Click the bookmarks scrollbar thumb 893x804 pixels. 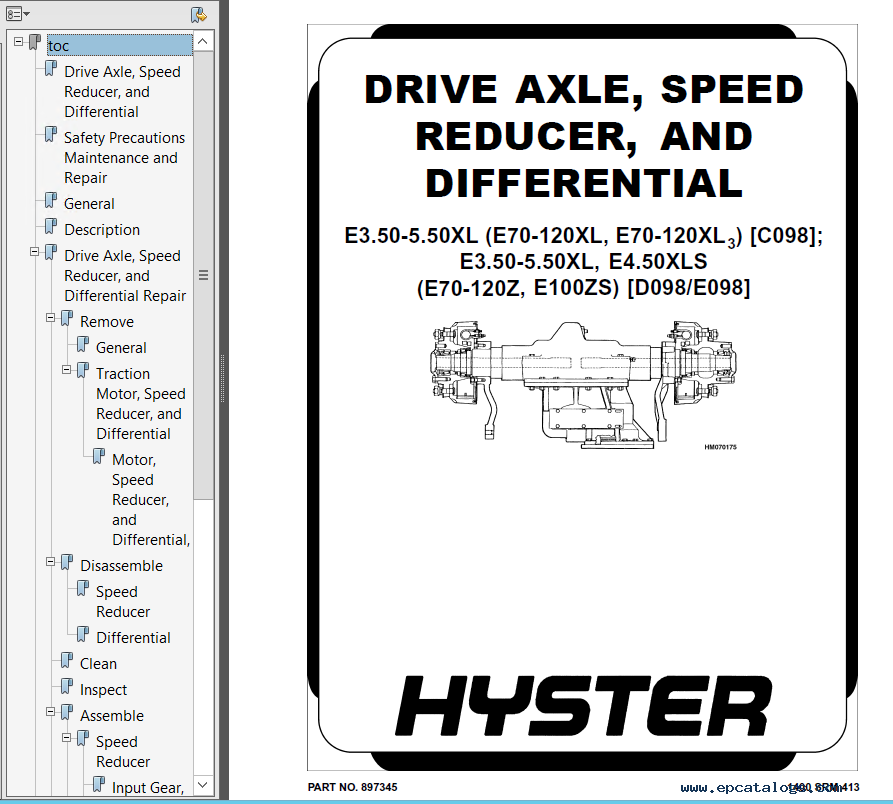[203, 276]
